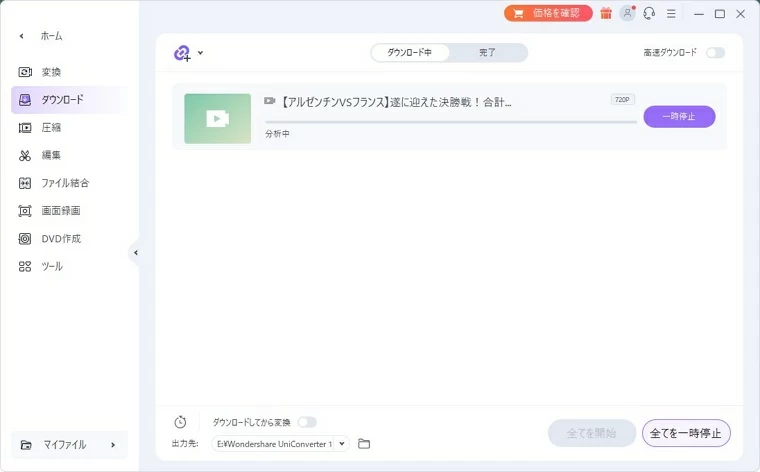
Task: Click the video title text
Action: pos(396,102)
